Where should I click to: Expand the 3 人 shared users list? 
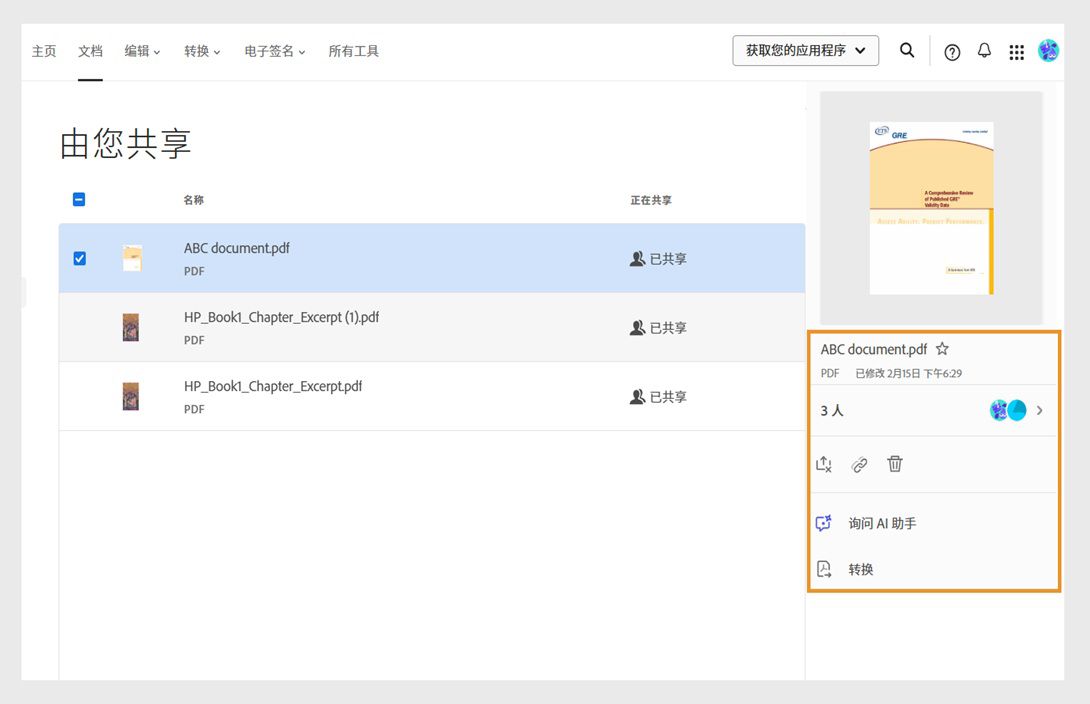(x=1038, y=410)
